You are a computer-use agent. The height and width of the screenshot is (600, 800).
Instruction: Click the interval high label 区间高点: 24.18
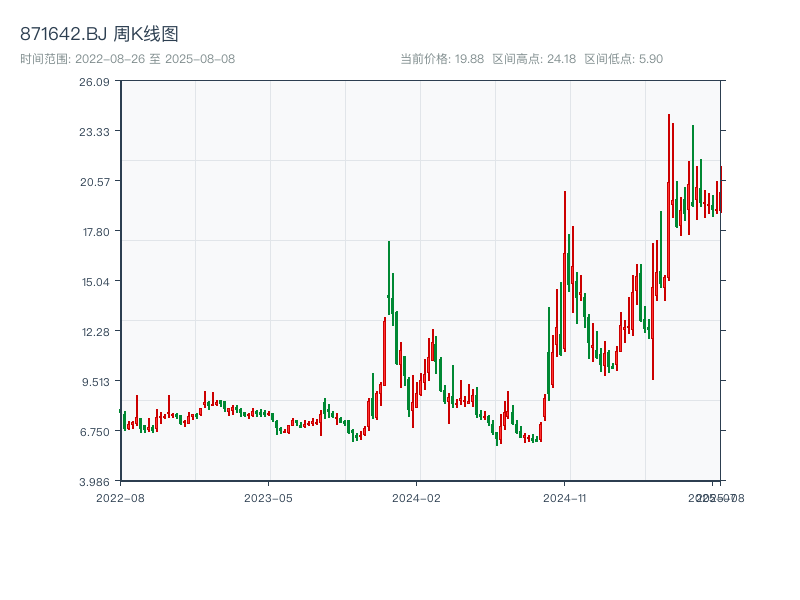[534, 59]
